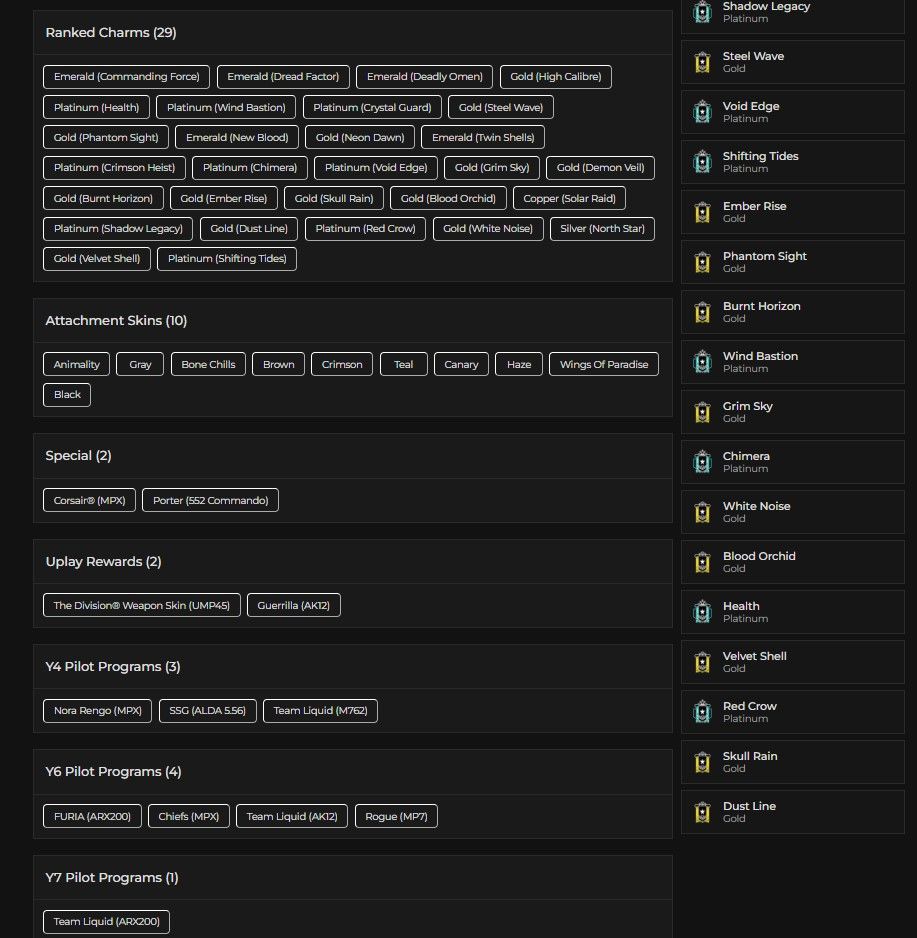Click the Shifting Tides platinum charm icon
917x938 pixels.
(702, 162)
